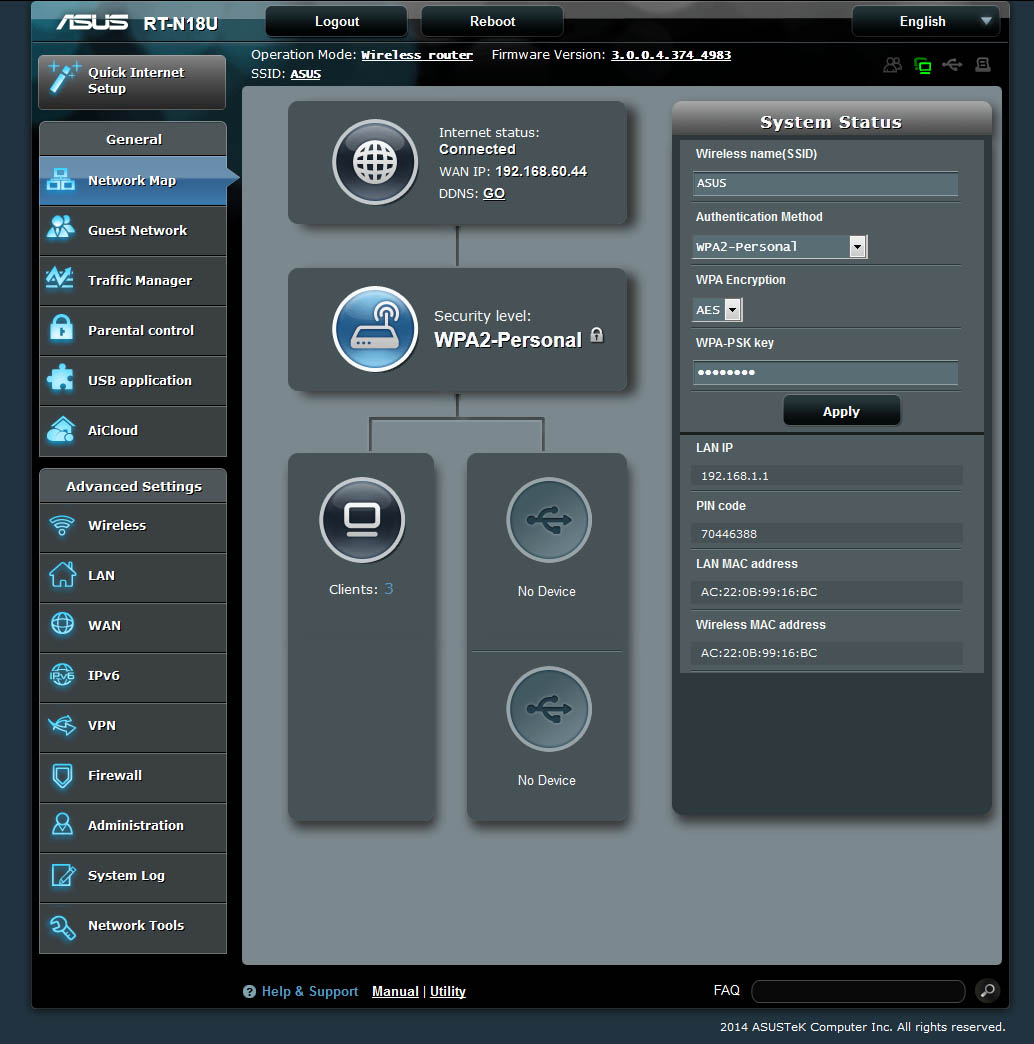
Task: Click the upper USB No Device icon
Action: [x=549, y=520]
